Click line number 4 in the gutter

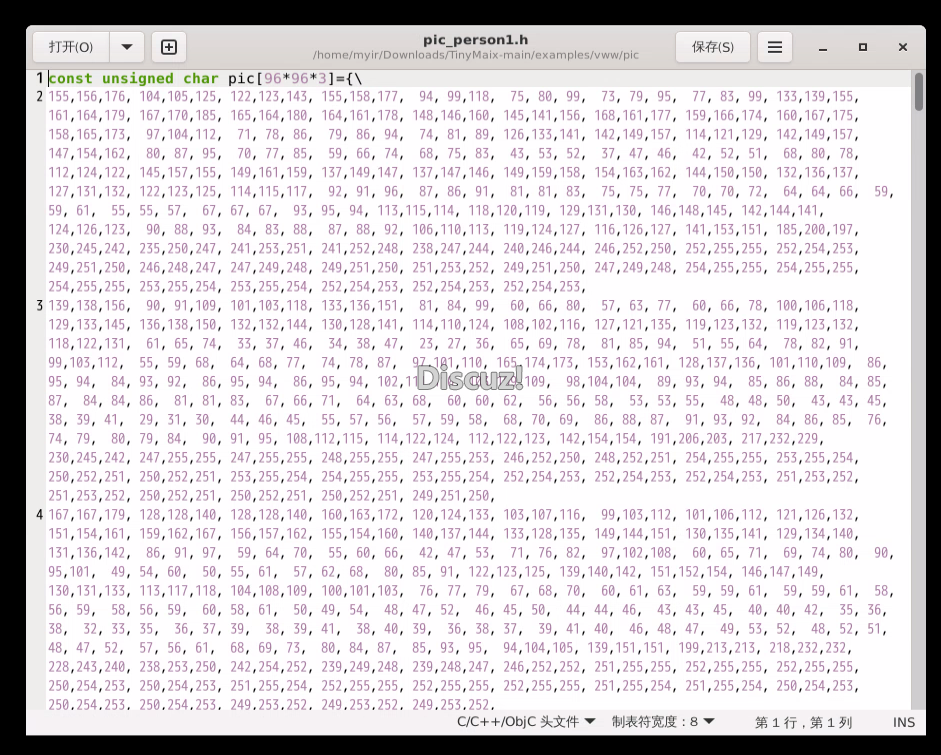[38, 514]
